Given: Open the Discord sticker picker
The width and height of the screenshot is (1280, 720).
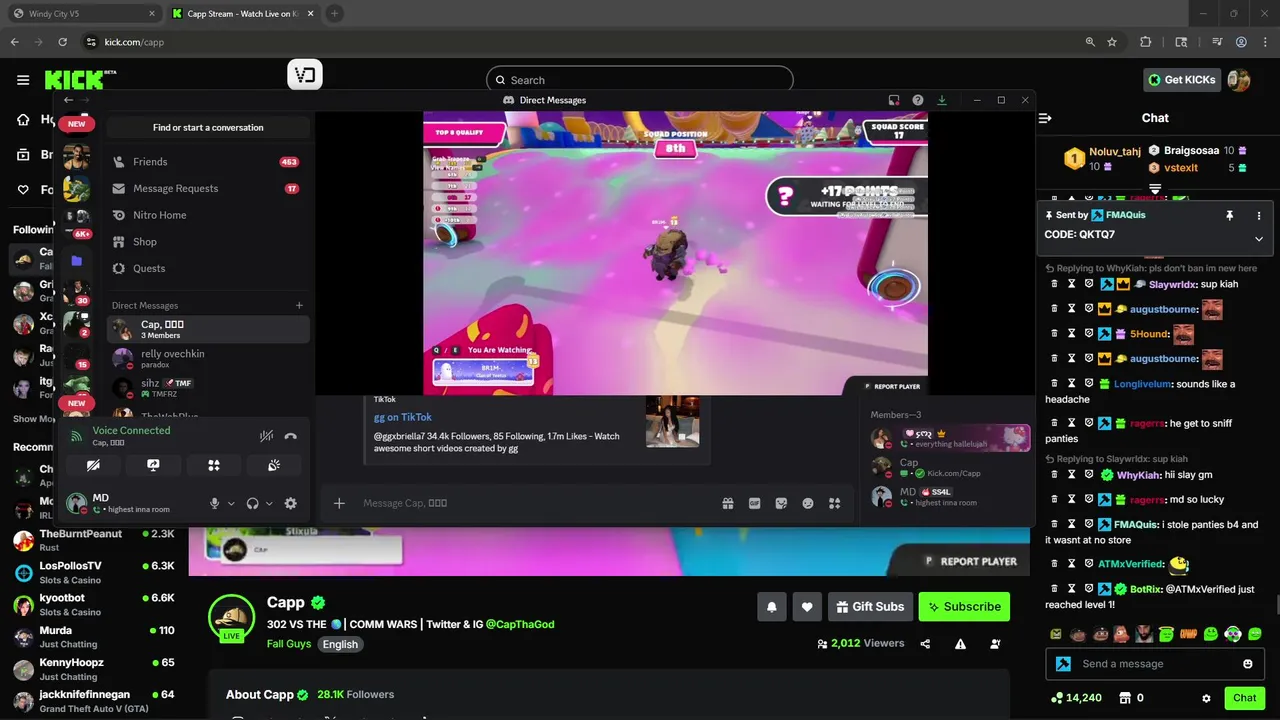Looking at the screenshot, I should point(781,503).
